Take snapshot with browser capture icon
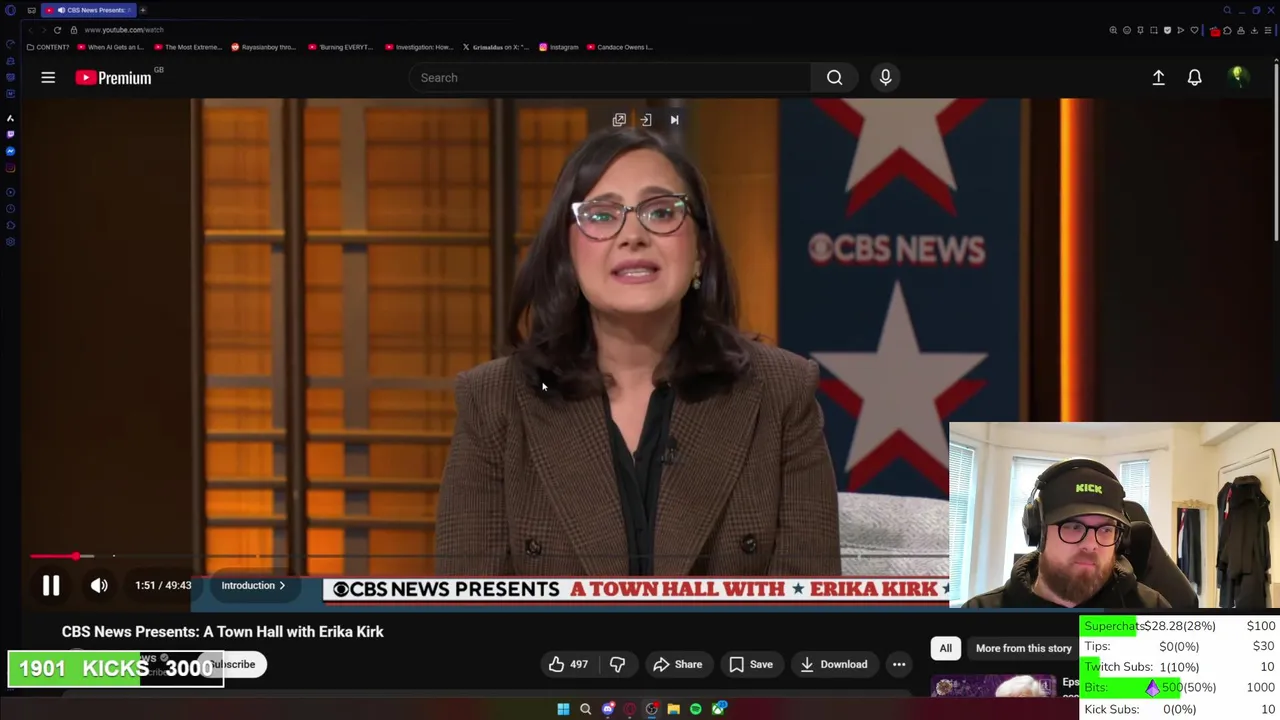The image size is (1280, 720). pos(1154,30)
